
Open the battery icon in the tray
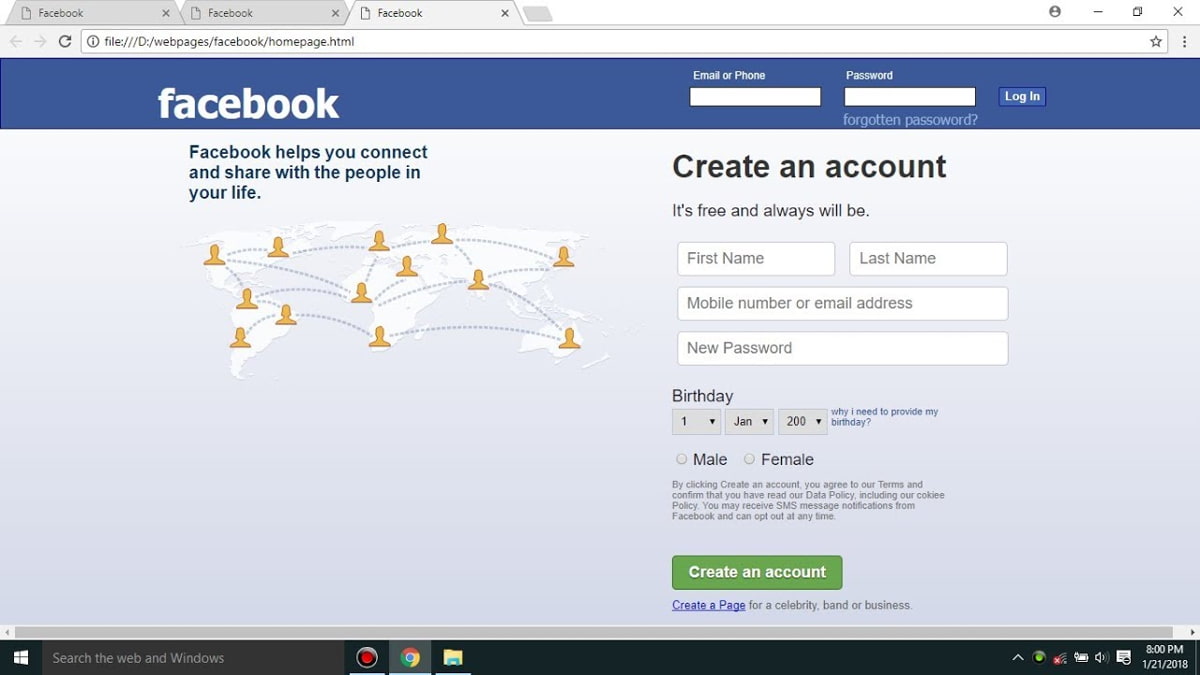1081,657
